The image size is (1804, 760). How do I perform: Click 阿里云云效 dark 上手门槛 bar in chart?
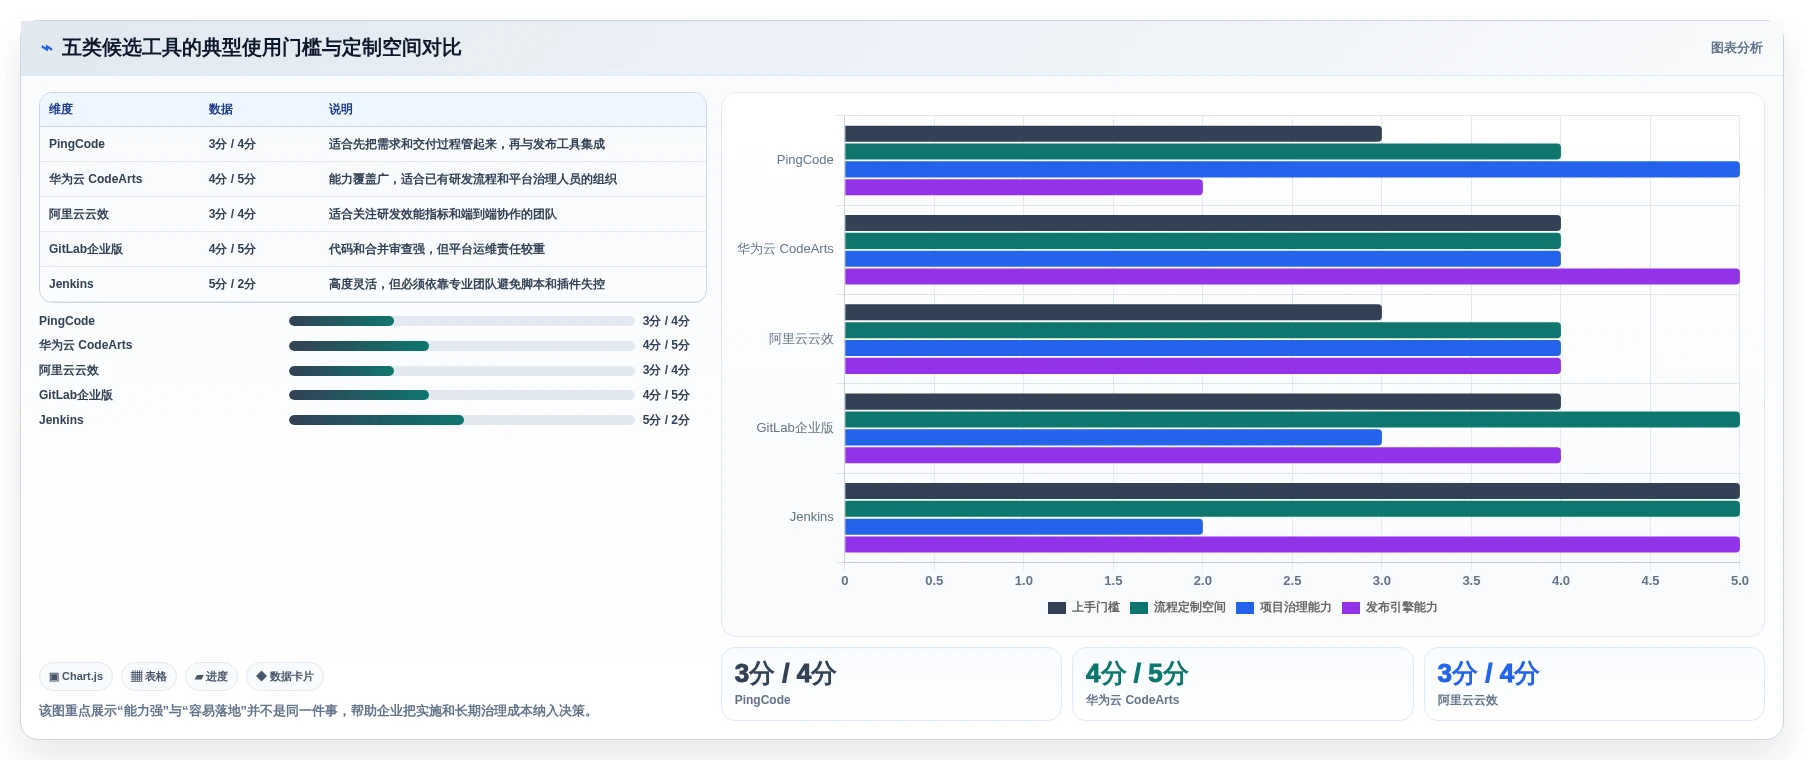(1113, 312)
